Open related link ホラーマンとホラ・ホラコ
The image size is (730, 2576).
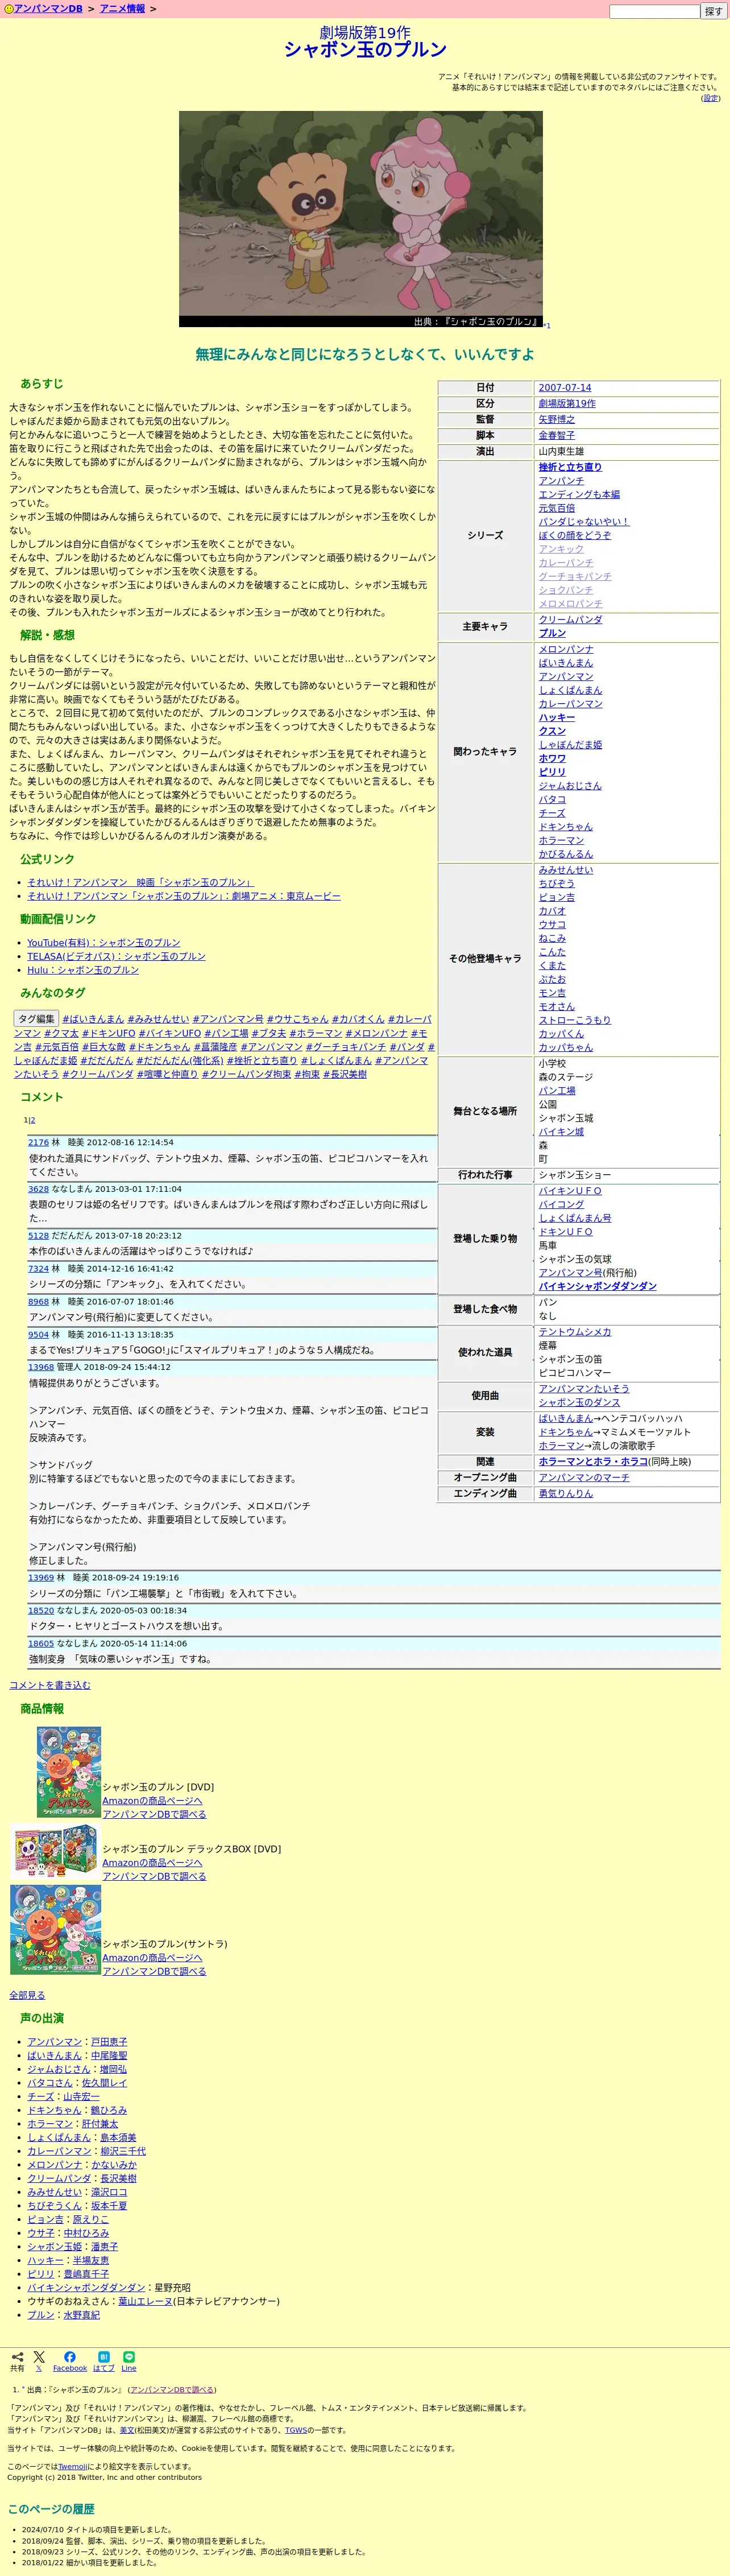point(593,1462)
